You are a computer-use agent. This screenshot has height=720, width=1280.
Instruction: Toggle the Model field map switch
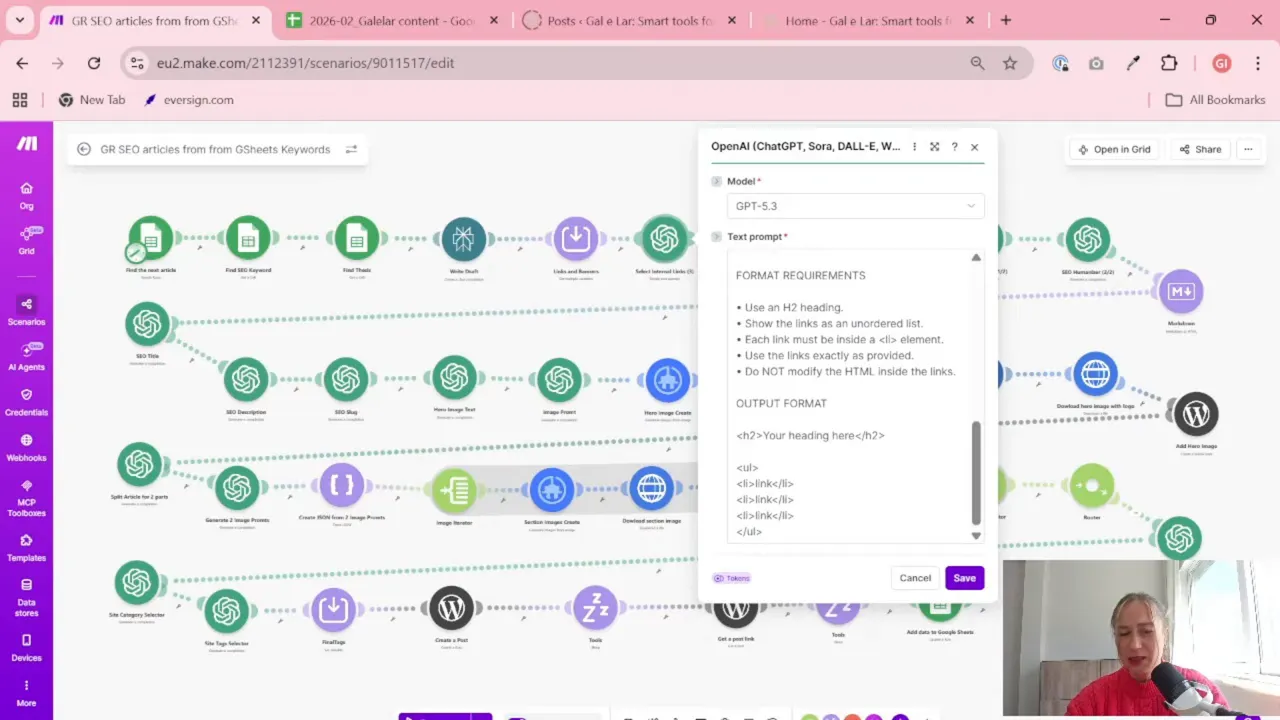pyautogui.click(x=716, y=181)
